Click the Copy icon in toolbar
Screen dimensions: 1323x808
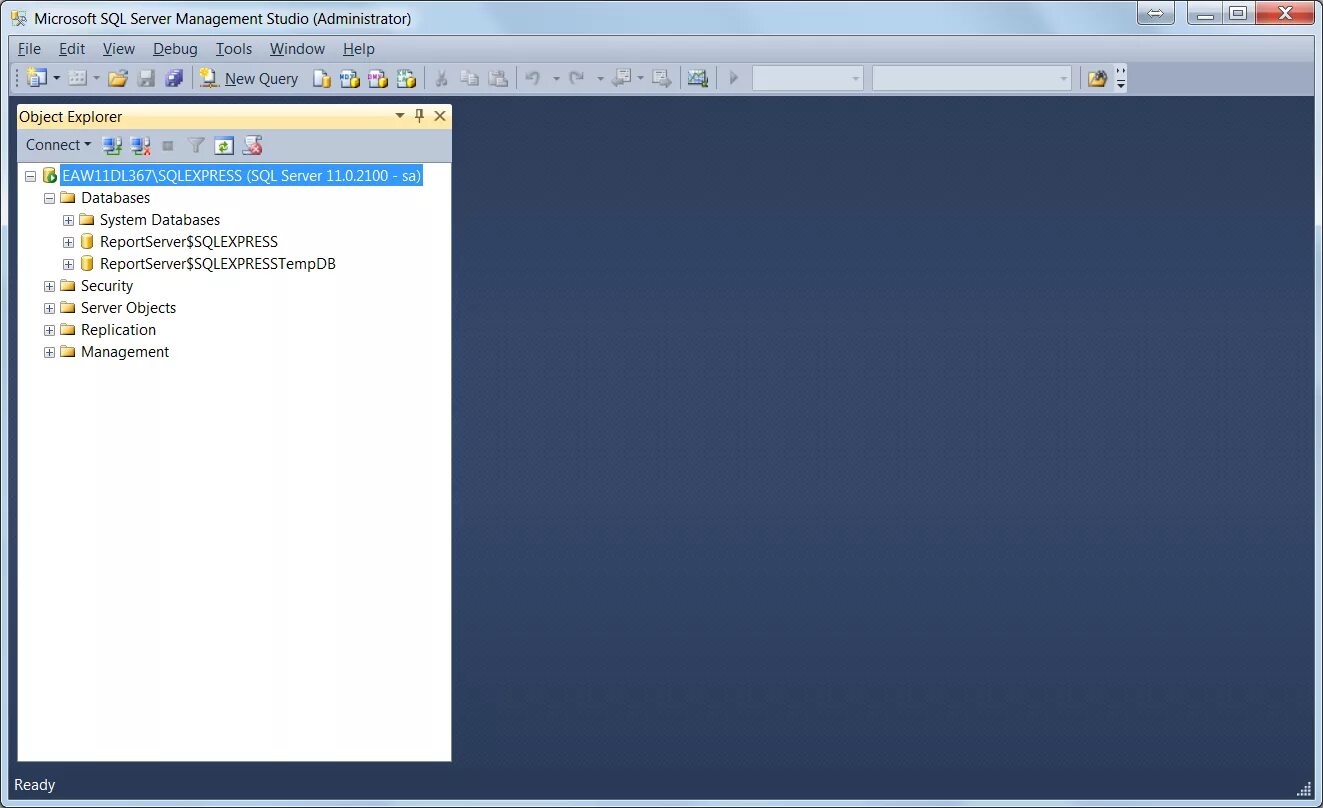click(469, 78)
